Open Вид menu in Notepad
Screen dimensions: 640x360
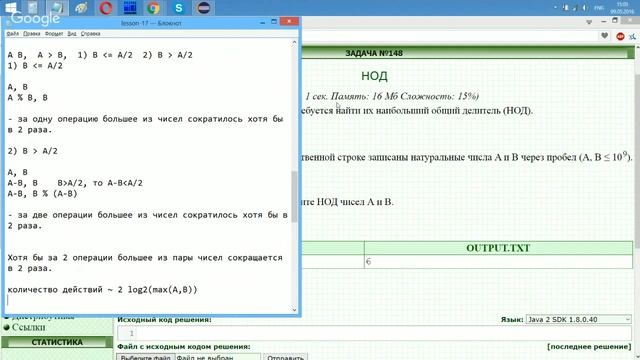[72, 33]
